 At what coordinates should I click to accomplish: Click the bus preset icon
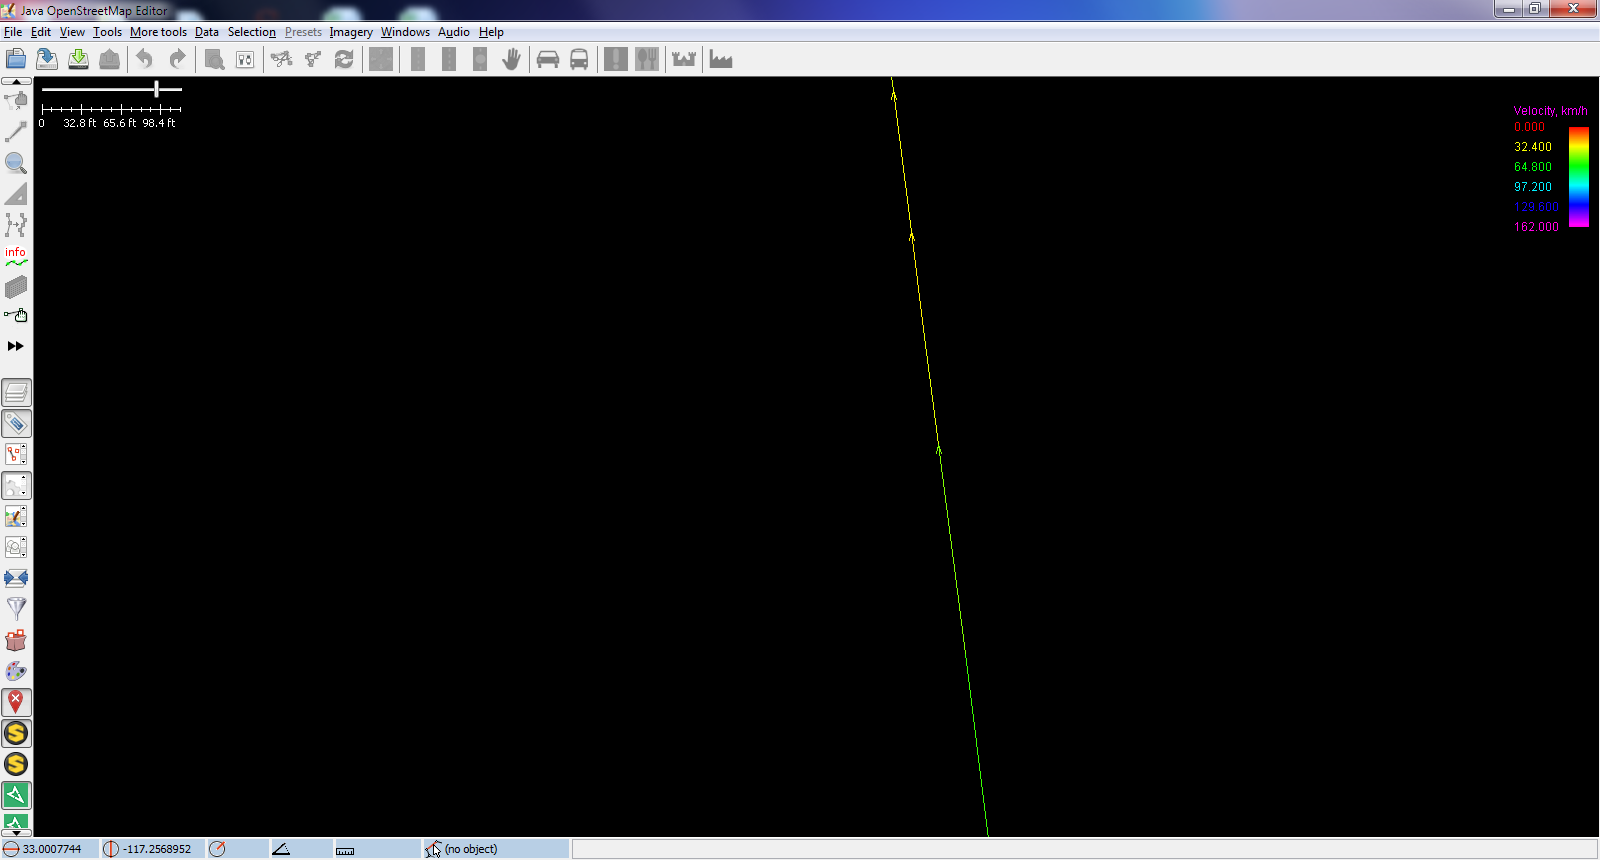click(579, 60)
